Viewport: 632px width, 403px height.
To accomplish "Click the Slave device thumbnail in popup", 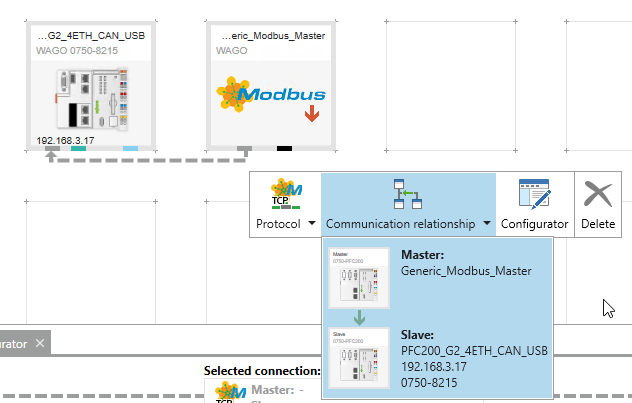I will [x=359, y=358].
